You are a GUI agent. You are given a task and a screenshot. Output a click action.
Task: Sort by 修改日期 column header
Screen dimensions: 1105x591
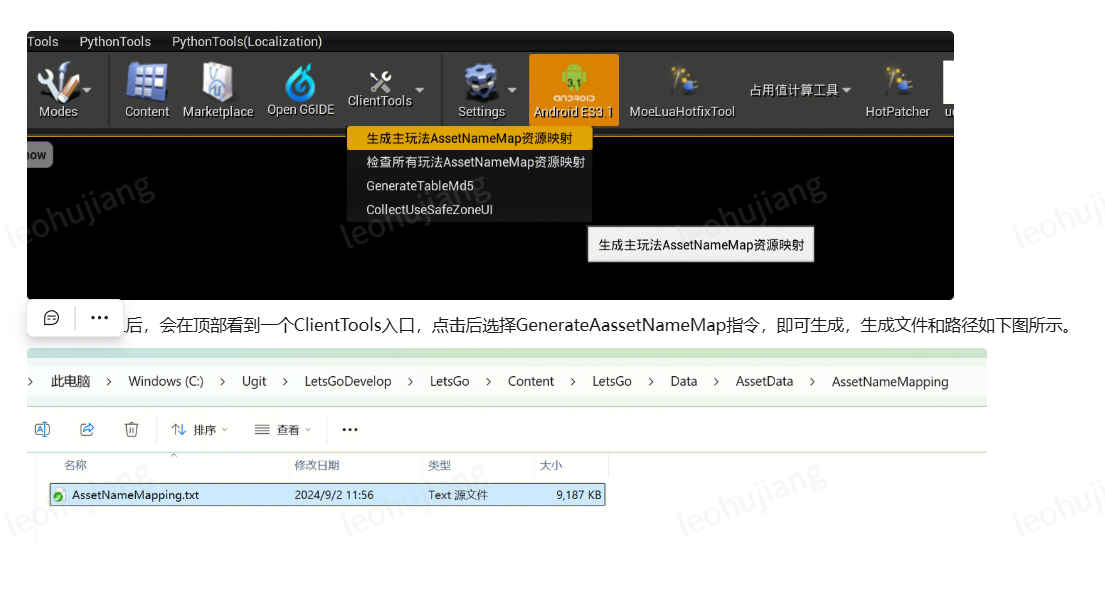tap(316, 465)
